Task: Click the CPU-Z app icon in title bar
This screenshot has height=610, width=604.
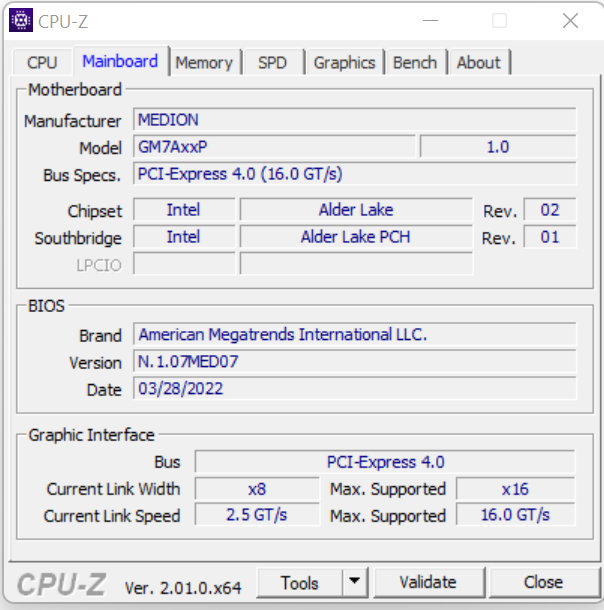Action: pyautogui.click(x=21, y=20)
